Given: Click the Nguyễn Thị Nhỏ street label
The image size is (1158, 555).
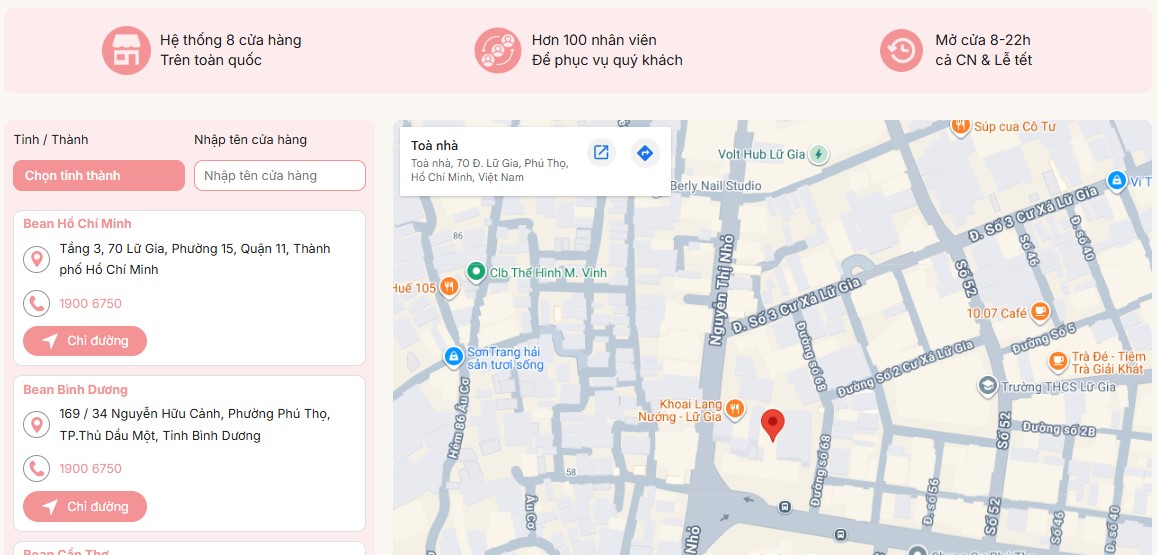Looking at the screenshot, I should click(720, 290).
